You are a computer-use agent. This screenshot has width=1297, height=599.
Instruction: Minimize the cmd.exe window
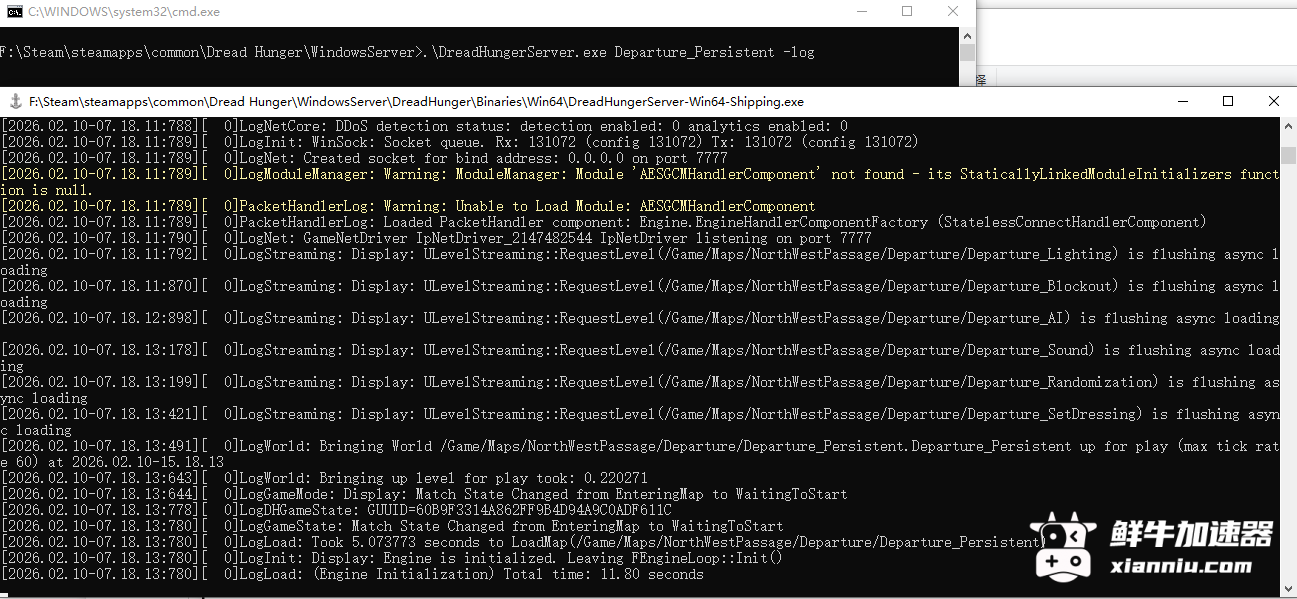click(x=862, y=12)
